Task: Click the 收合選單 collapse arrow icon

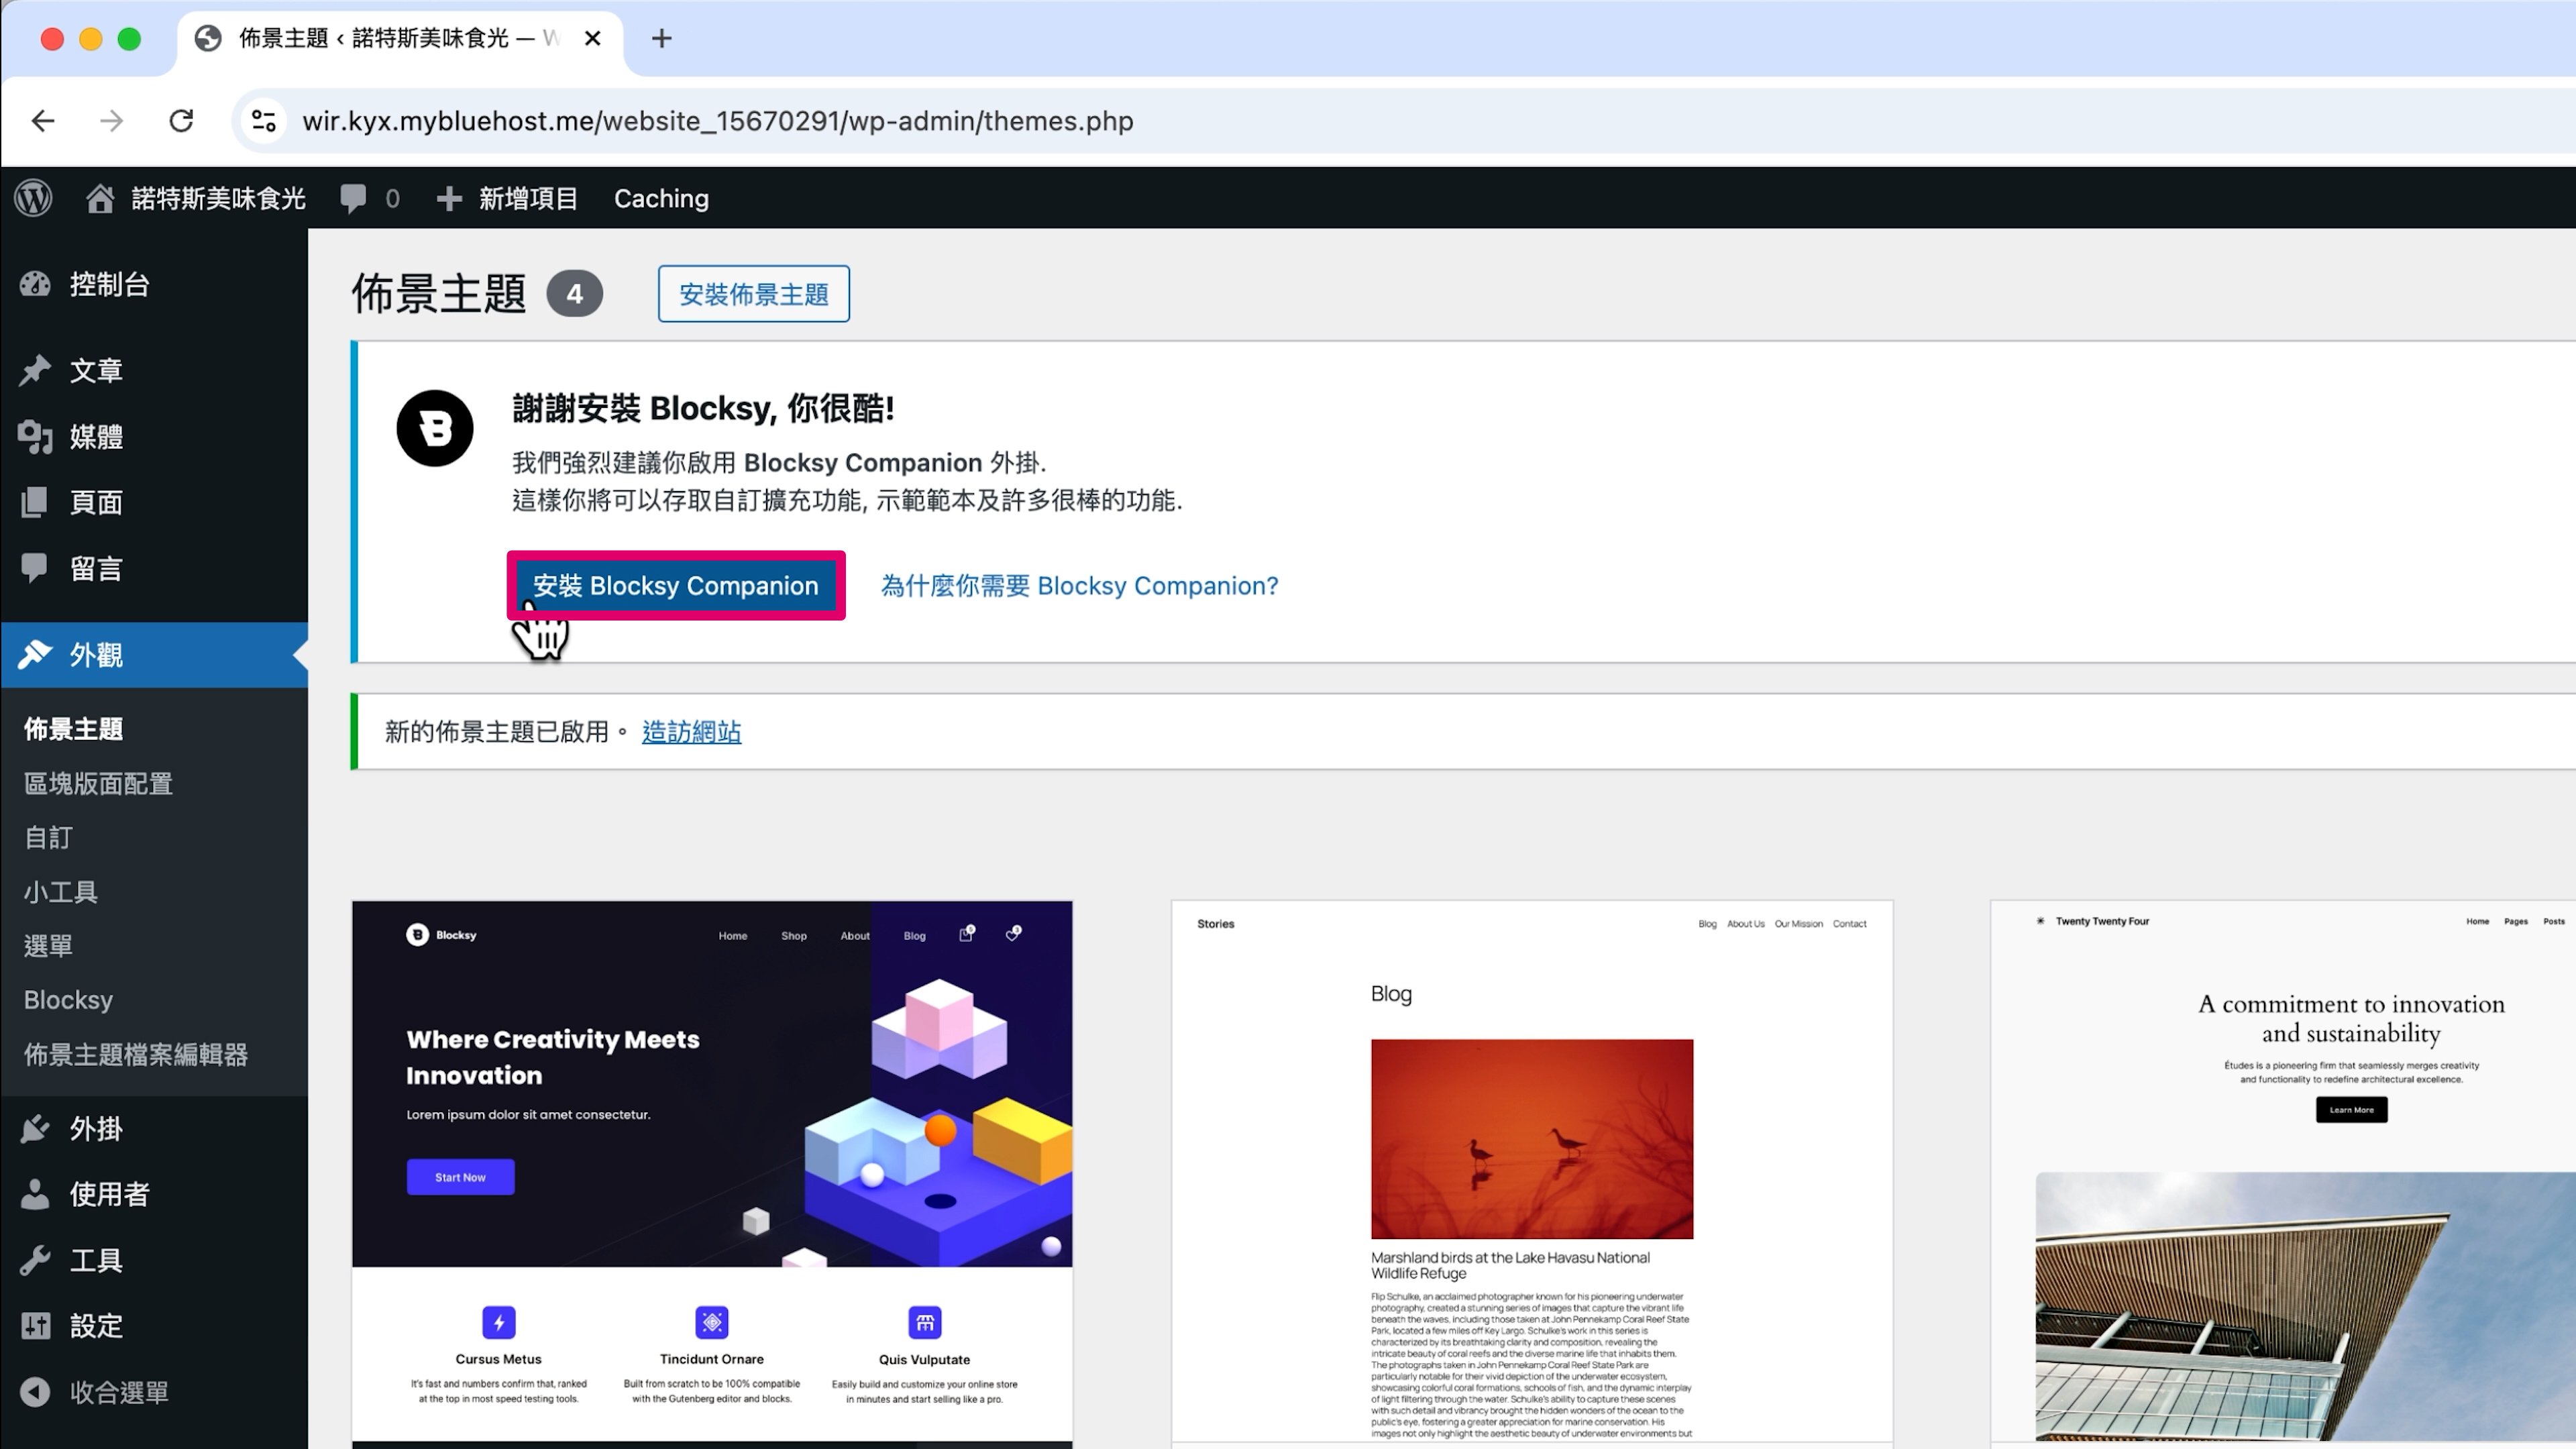Action: [35, 1392]
